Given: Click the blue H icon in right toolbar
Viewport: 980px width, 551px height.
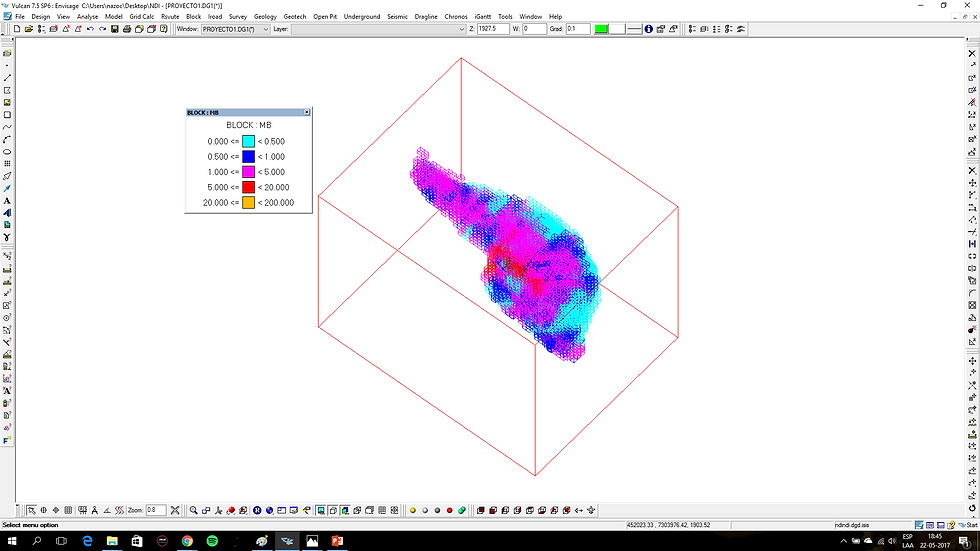Looking at the screenshot, I should tap(972, 244).
